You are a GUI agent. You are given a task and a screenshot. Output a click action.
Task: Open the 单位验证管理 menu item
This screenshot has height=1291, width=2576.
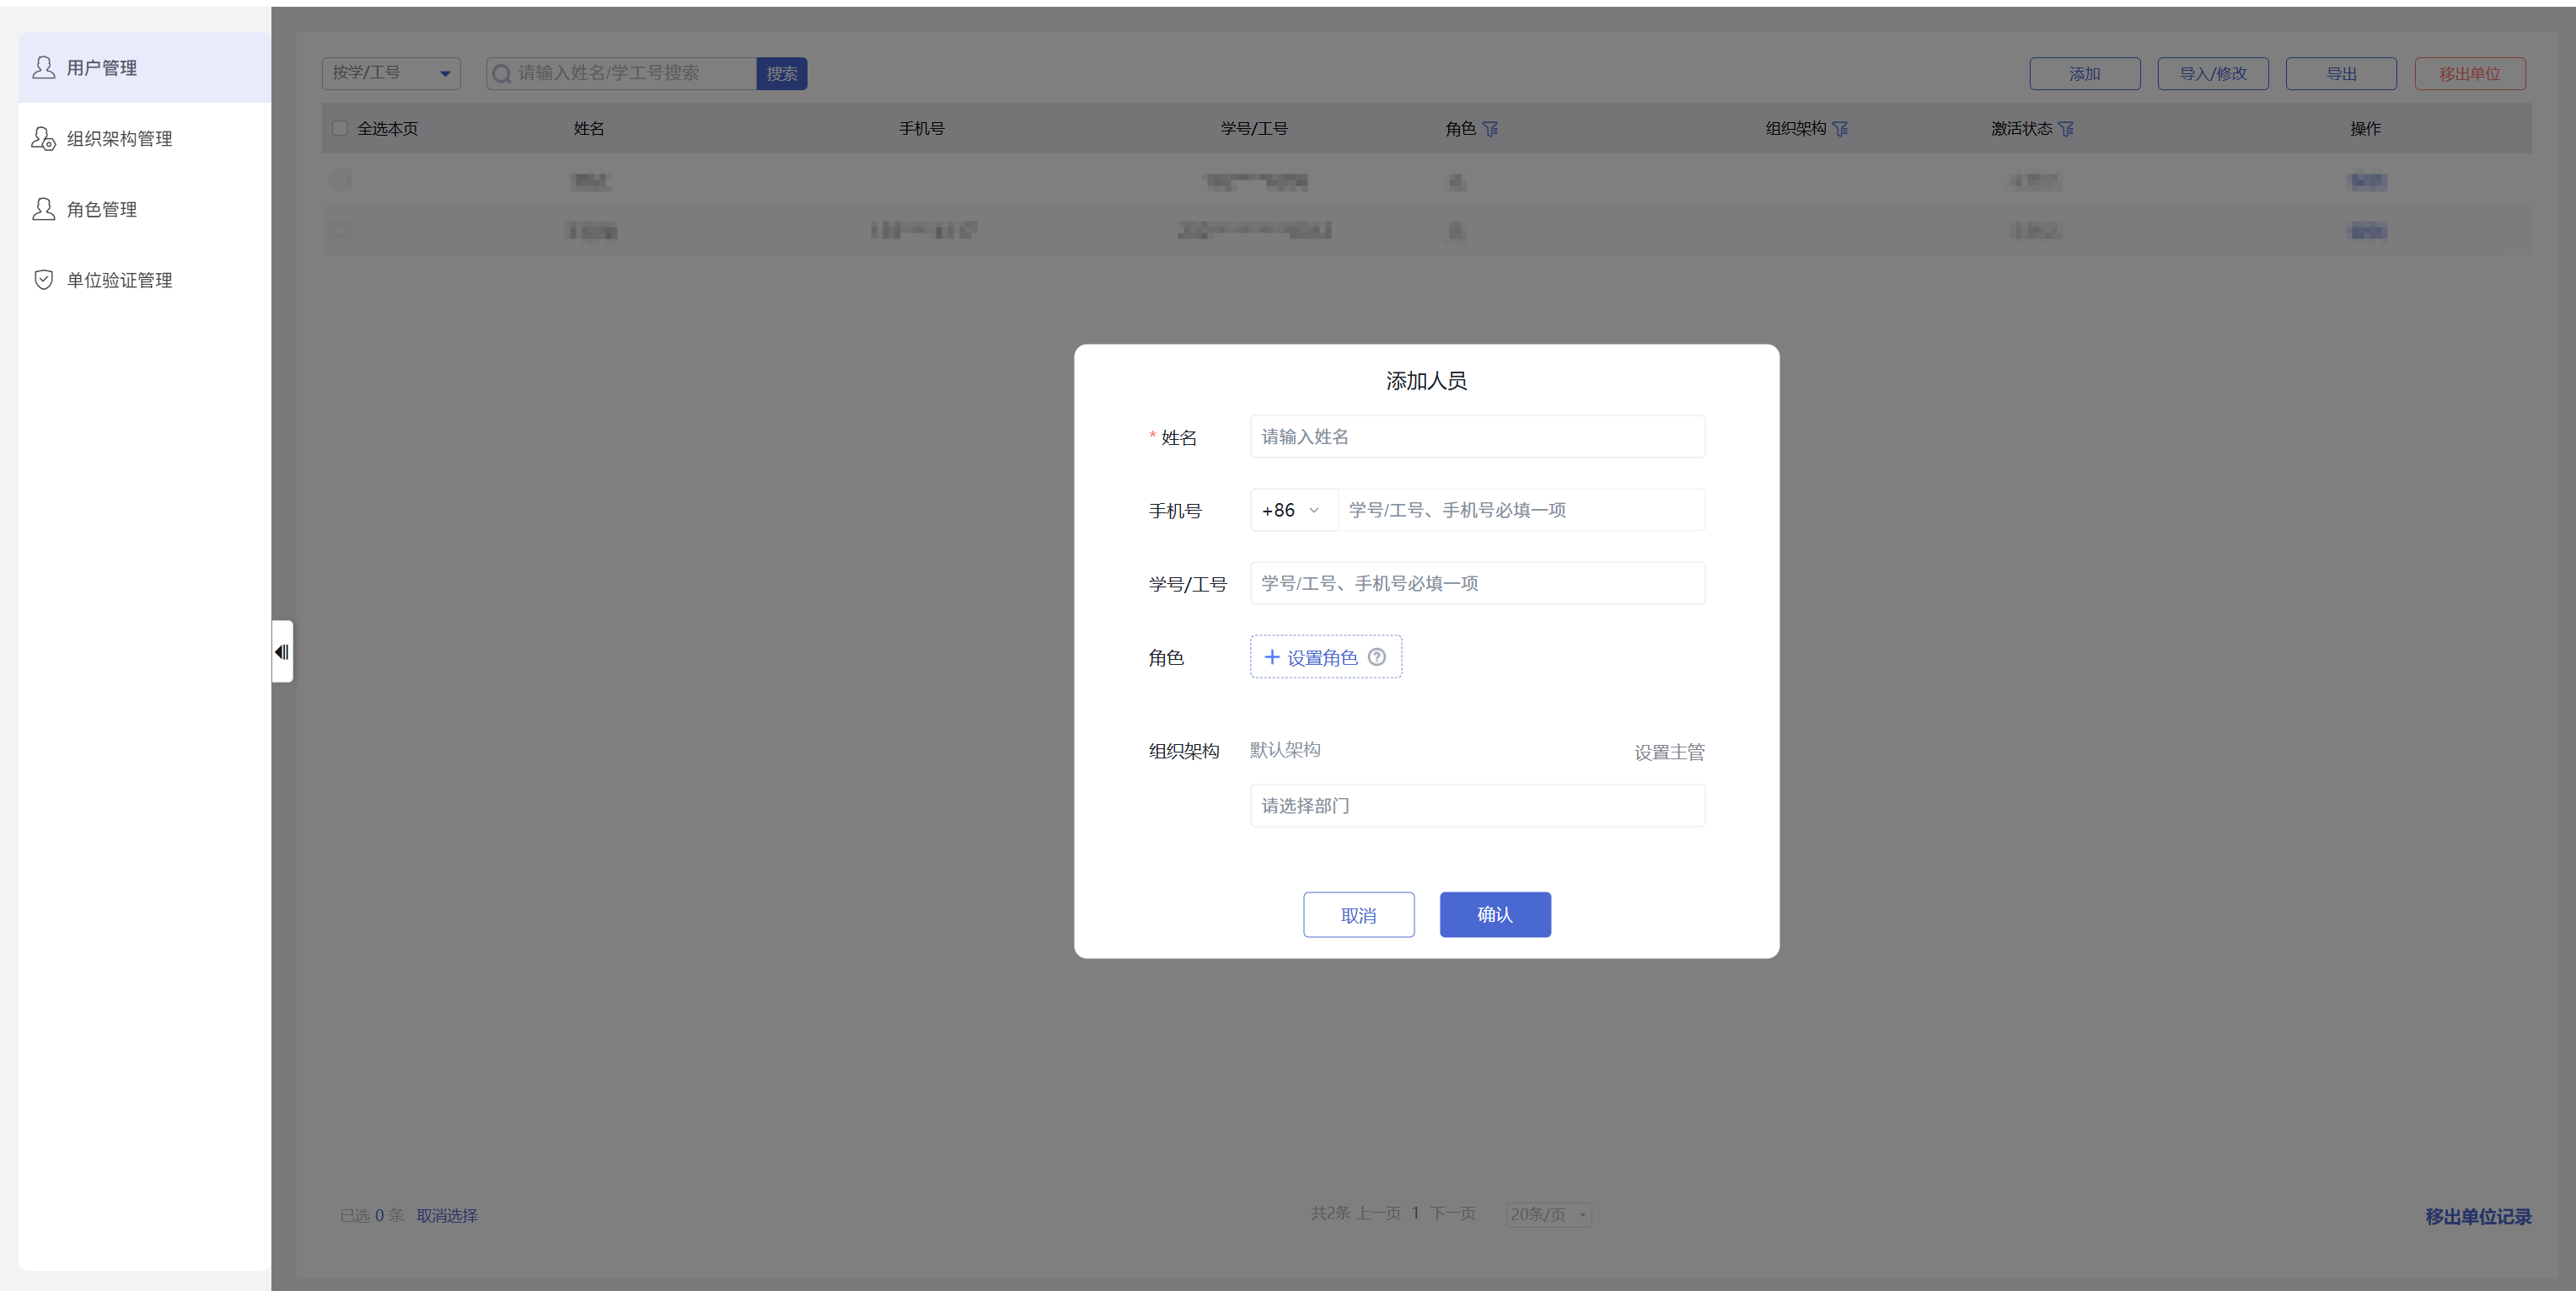(119, 280)
